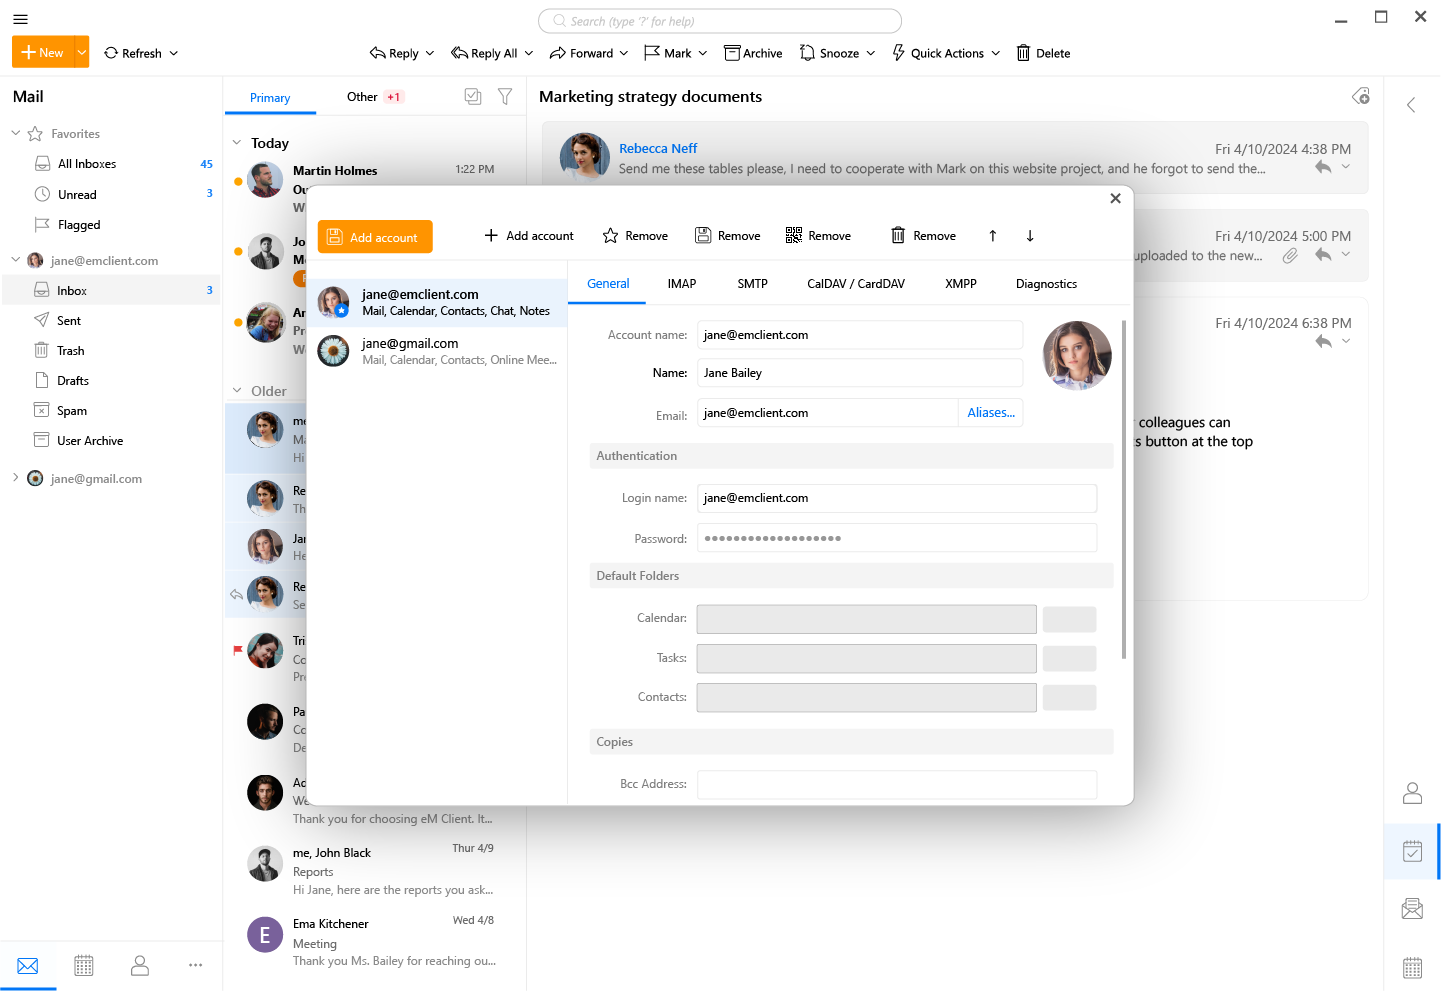Image resolution: width=1441 pixels, height=991 pixels.
Task: Archive the current message
Action: 752,52
